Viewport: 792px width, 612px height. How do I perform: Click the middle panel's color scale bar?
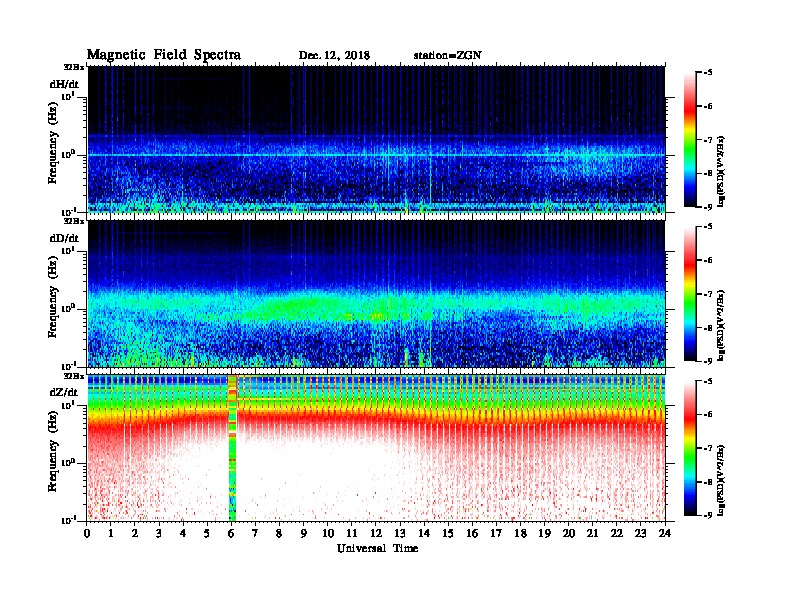[690, 293]
